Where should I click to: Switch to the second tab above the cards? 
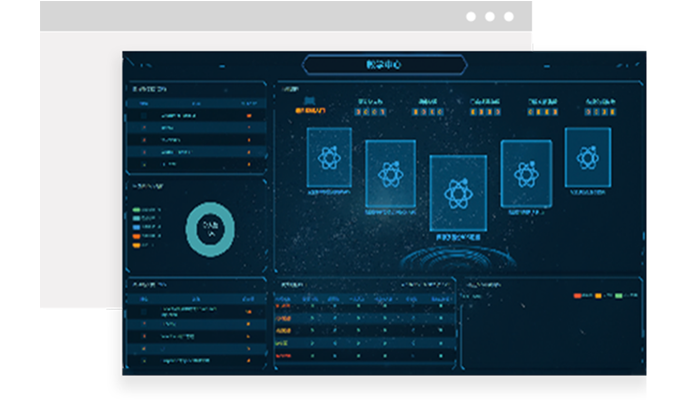click(370, 107)
